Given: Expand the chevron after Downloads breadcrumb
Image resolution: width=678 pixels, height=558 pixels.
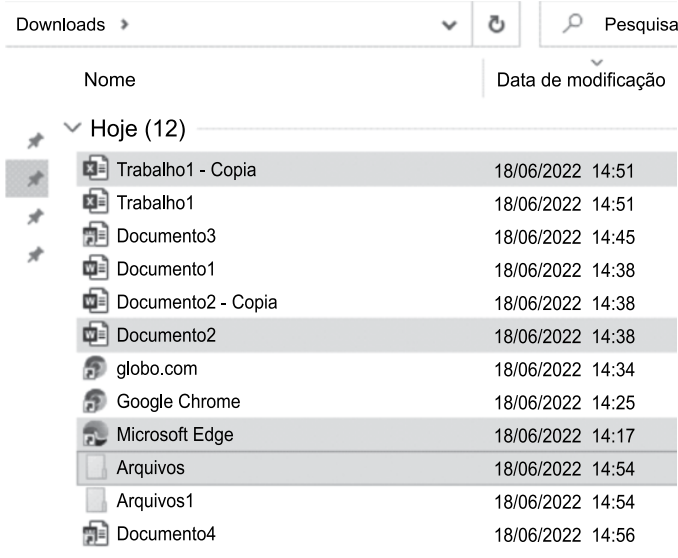Looking at the screenshot, I should [x=125, y=25].
